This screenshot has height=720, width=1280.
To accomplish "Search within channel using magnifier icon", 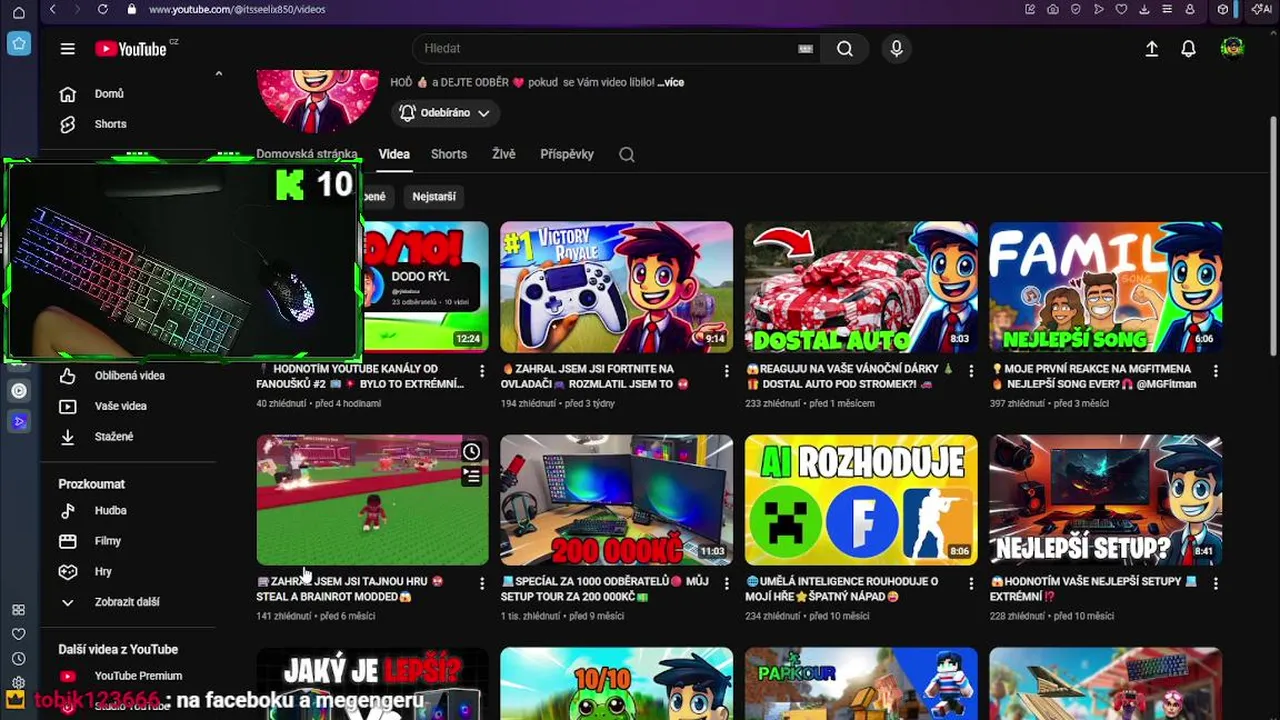I will click(x=627, y=154).
